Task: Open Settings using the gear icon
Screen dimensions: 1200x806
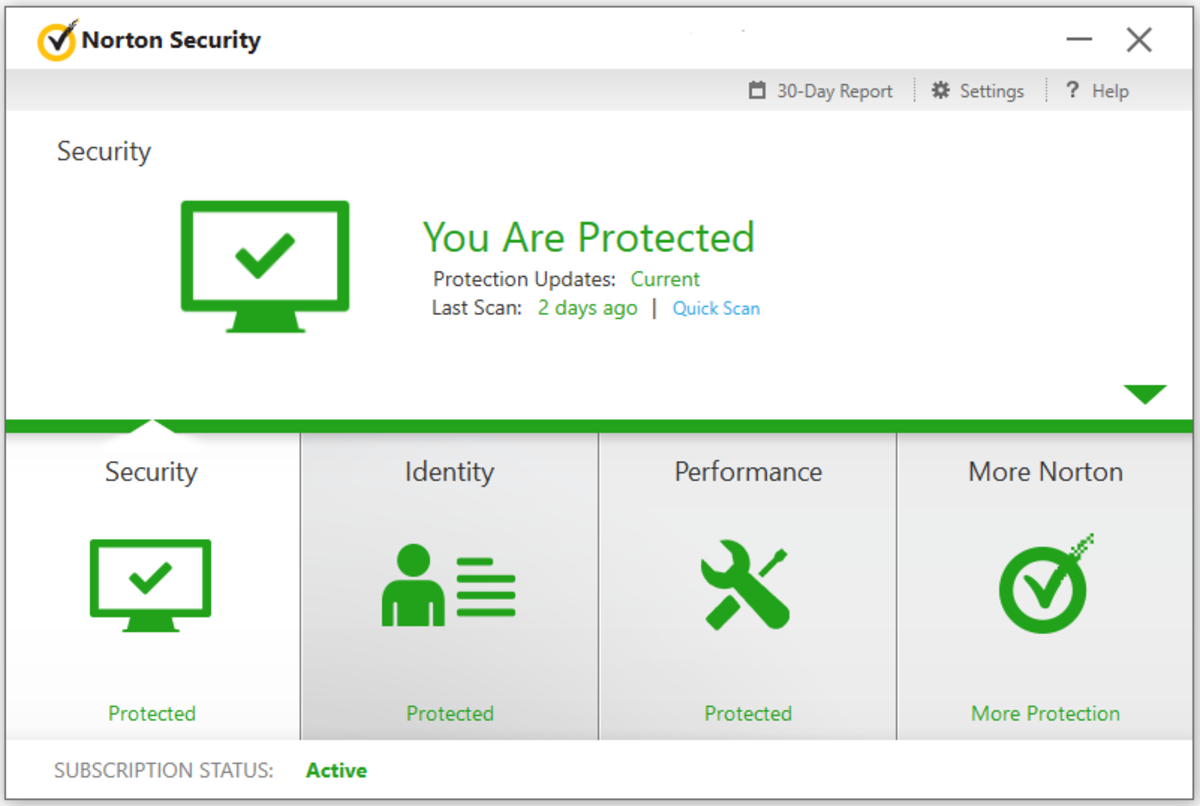Action: coord(941,90)
